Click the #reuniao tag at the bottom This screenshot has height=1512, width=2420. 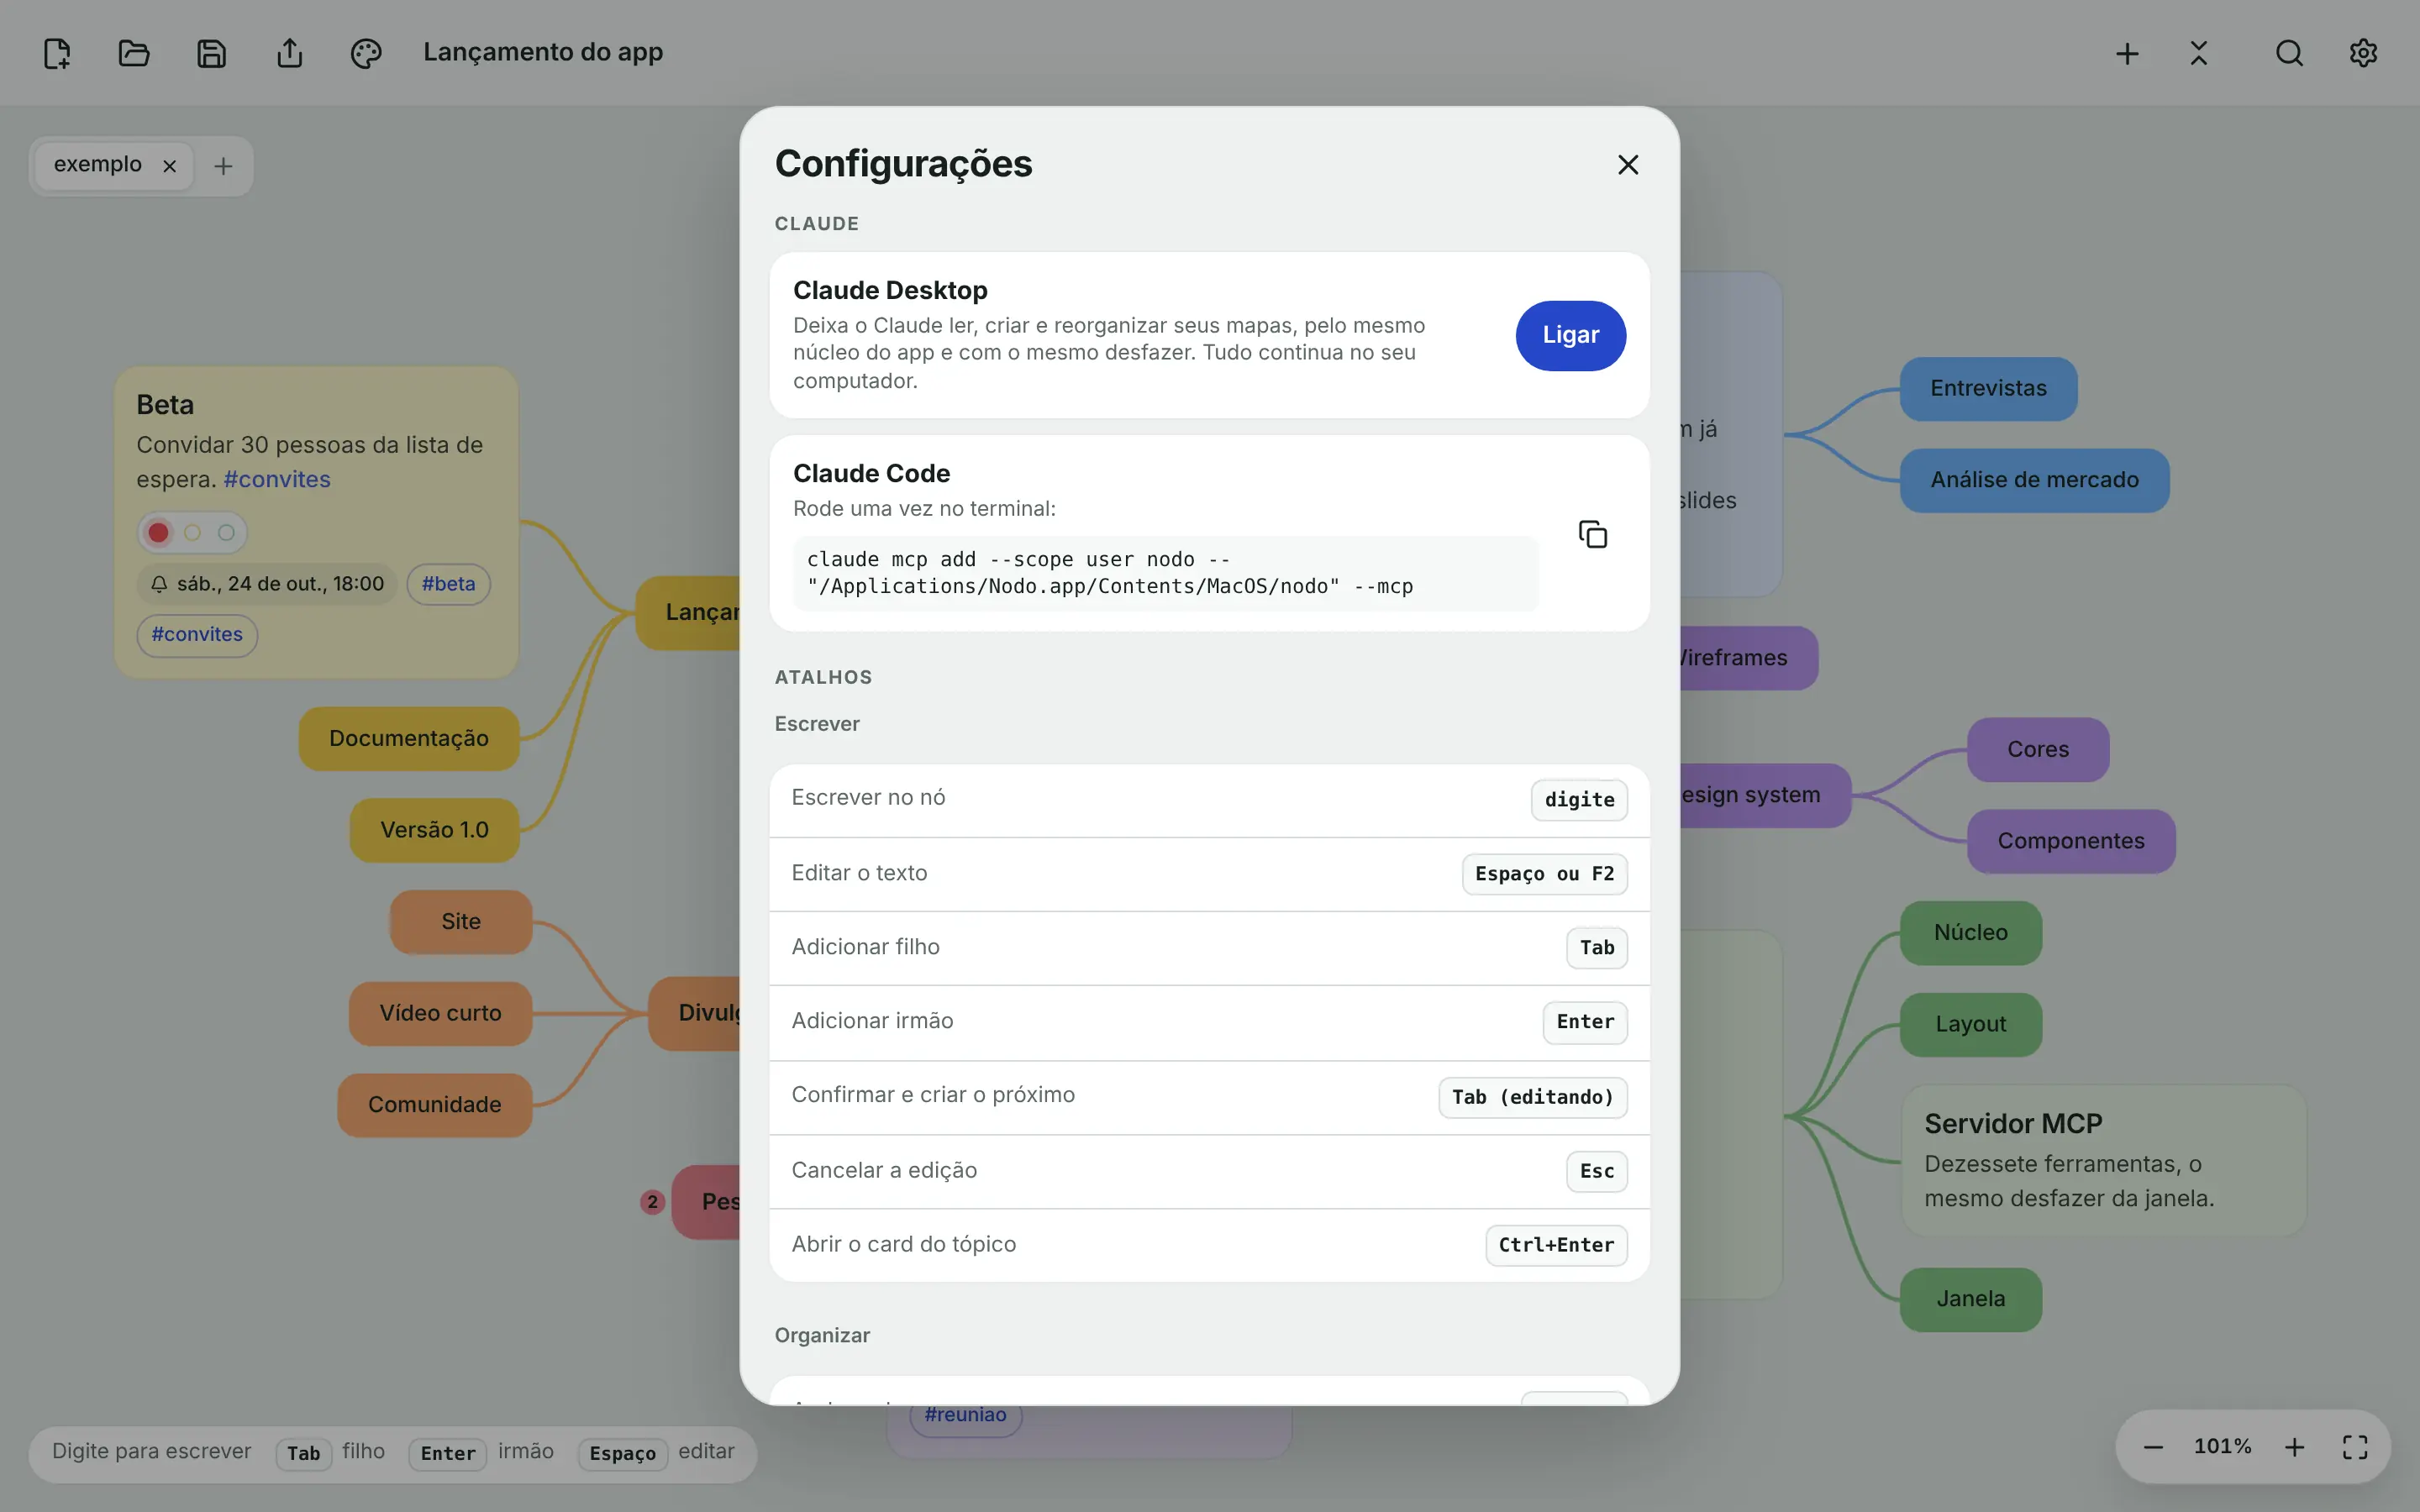[x=965, y=1416]
